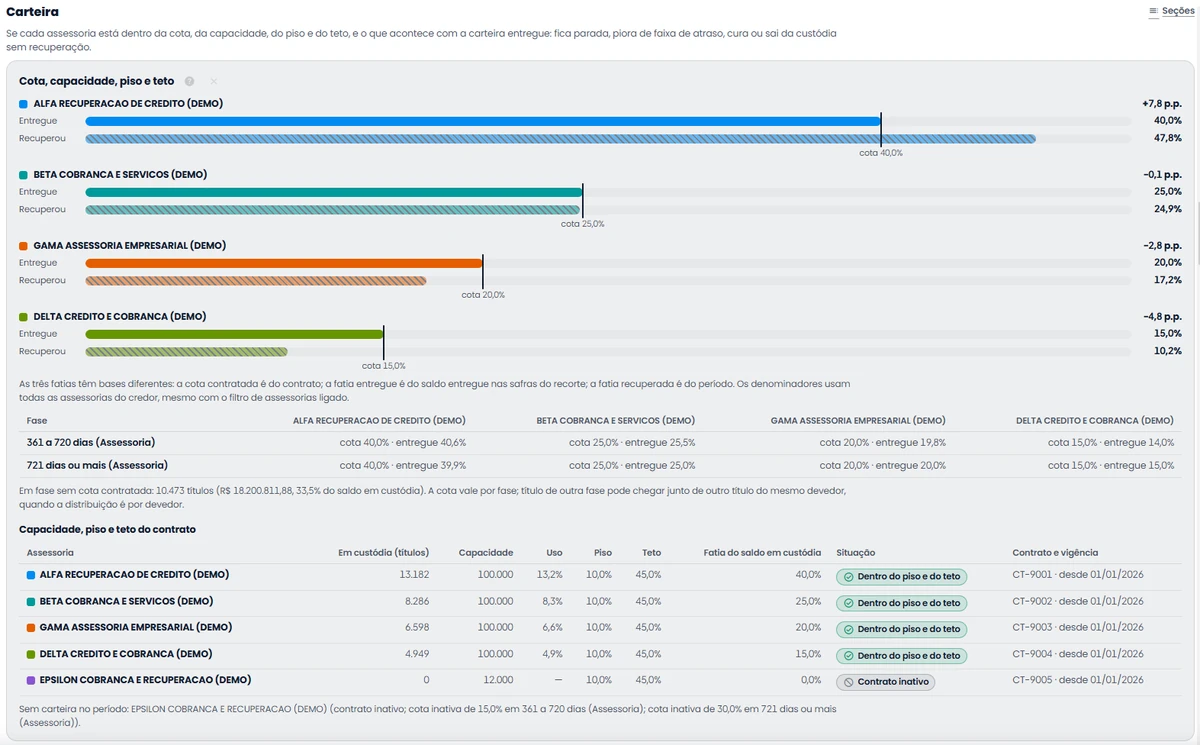Click the 'cota 25,0%' marker label

582,224
